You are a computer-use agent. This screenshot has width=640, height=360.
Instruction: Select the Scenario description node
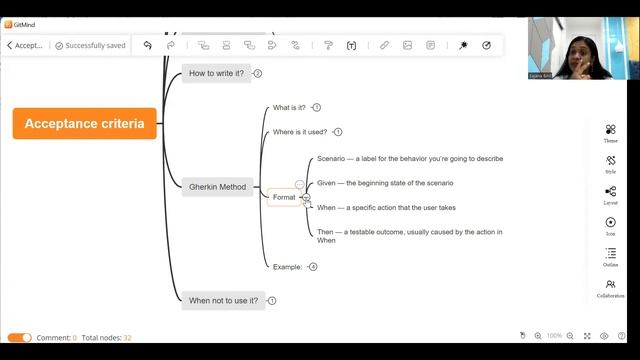coord(410,159)
